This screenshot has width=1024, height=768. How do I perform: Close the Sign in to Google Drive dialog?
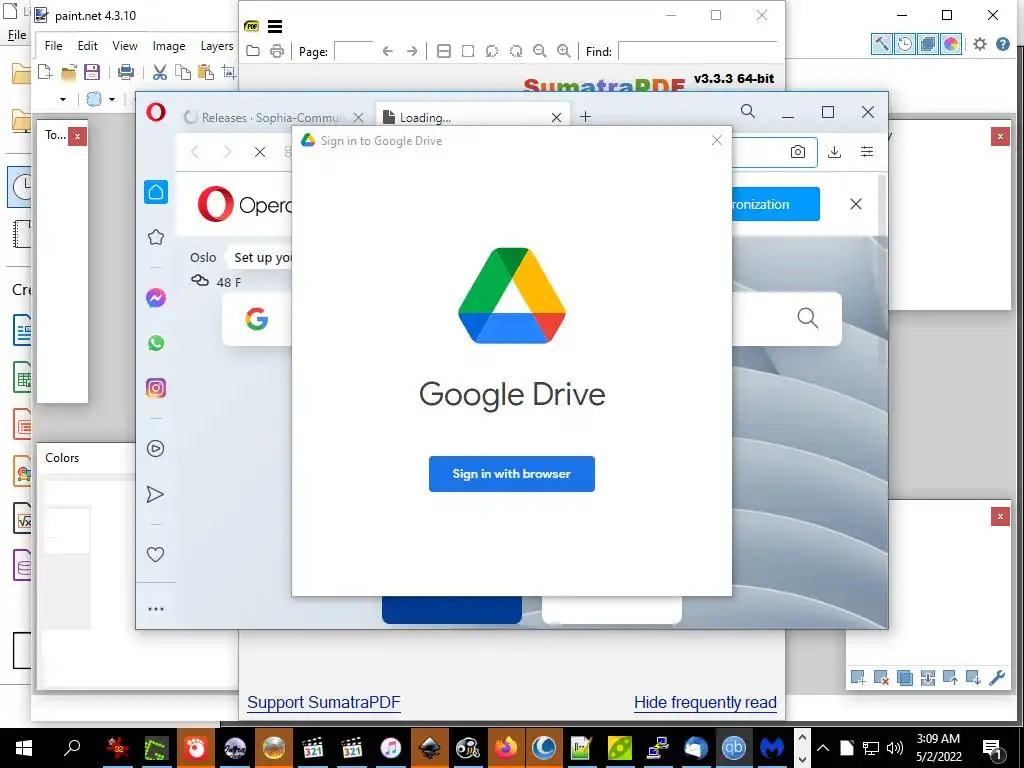716,140
